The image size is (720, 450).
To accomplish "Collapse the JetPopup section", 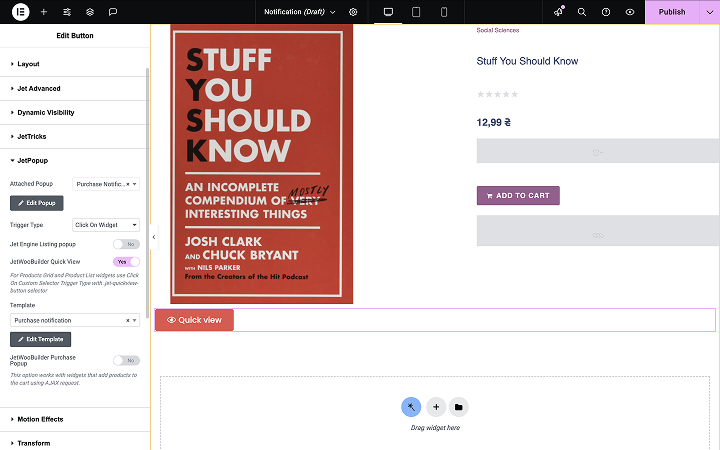I will point(74,160).
